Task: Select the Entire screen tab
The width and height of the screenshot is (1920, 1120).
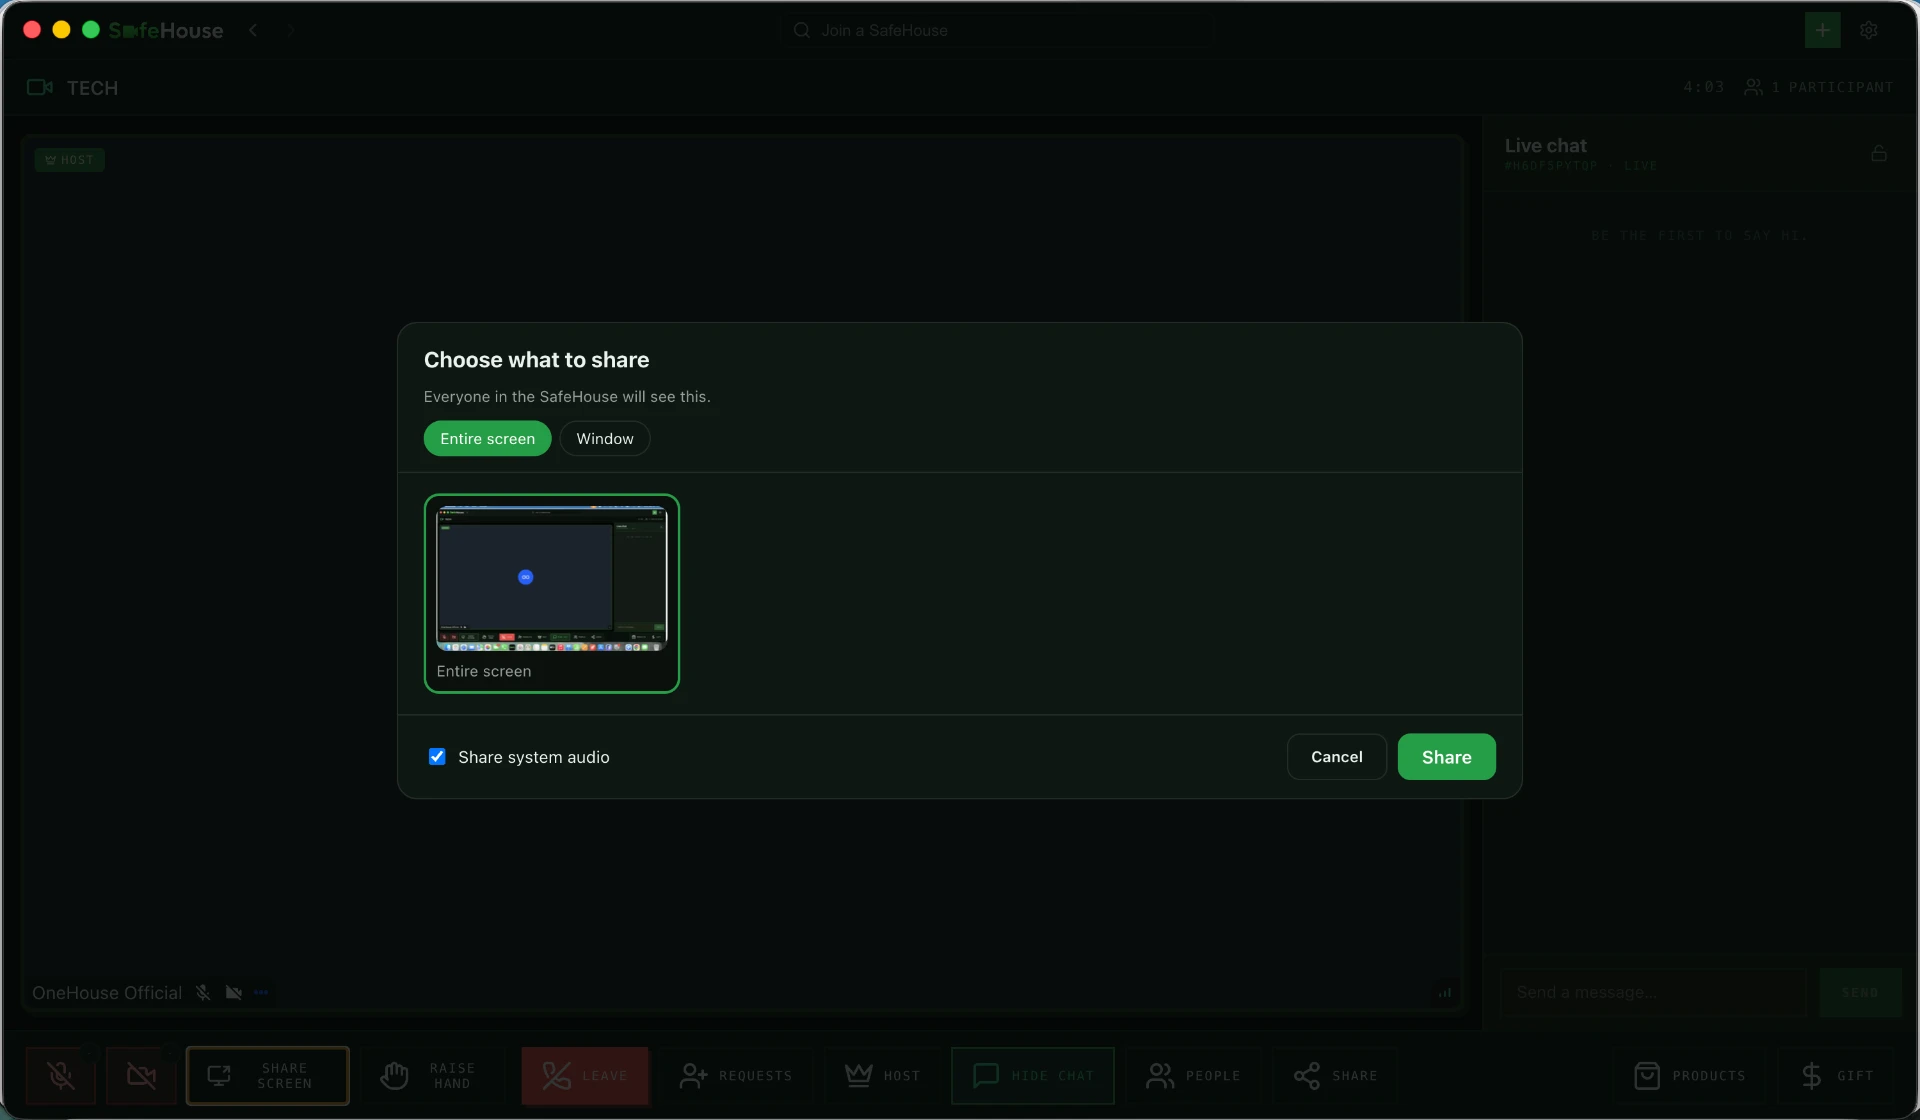Action: tap(487, 439)
